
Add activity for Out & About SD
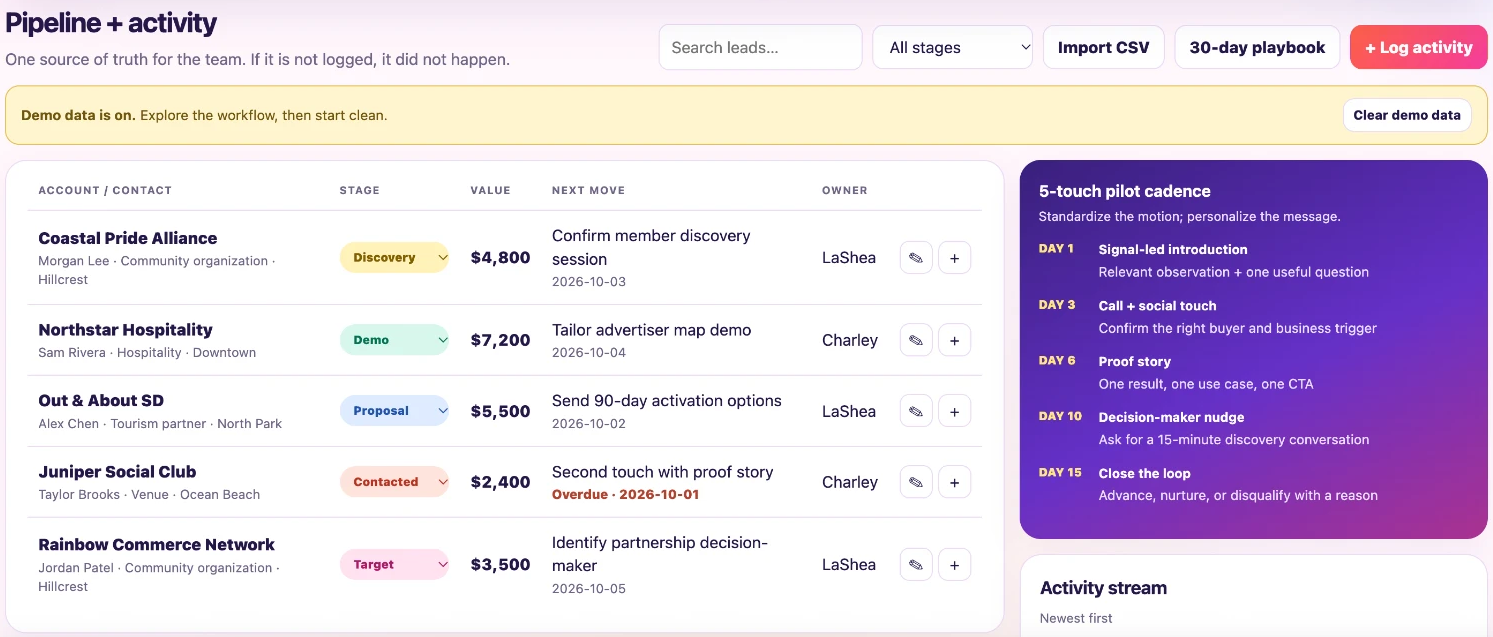[954, 411]
